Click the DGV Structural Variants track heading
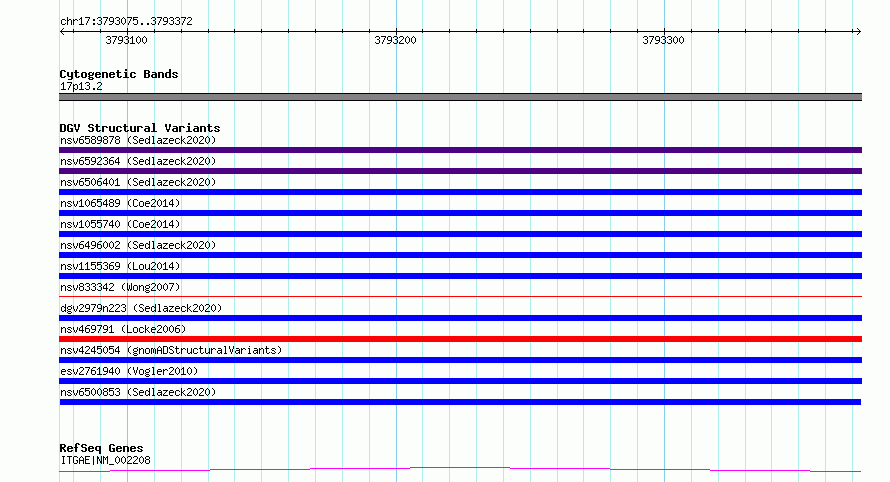 pyautogui.click(x=140, y=128)
